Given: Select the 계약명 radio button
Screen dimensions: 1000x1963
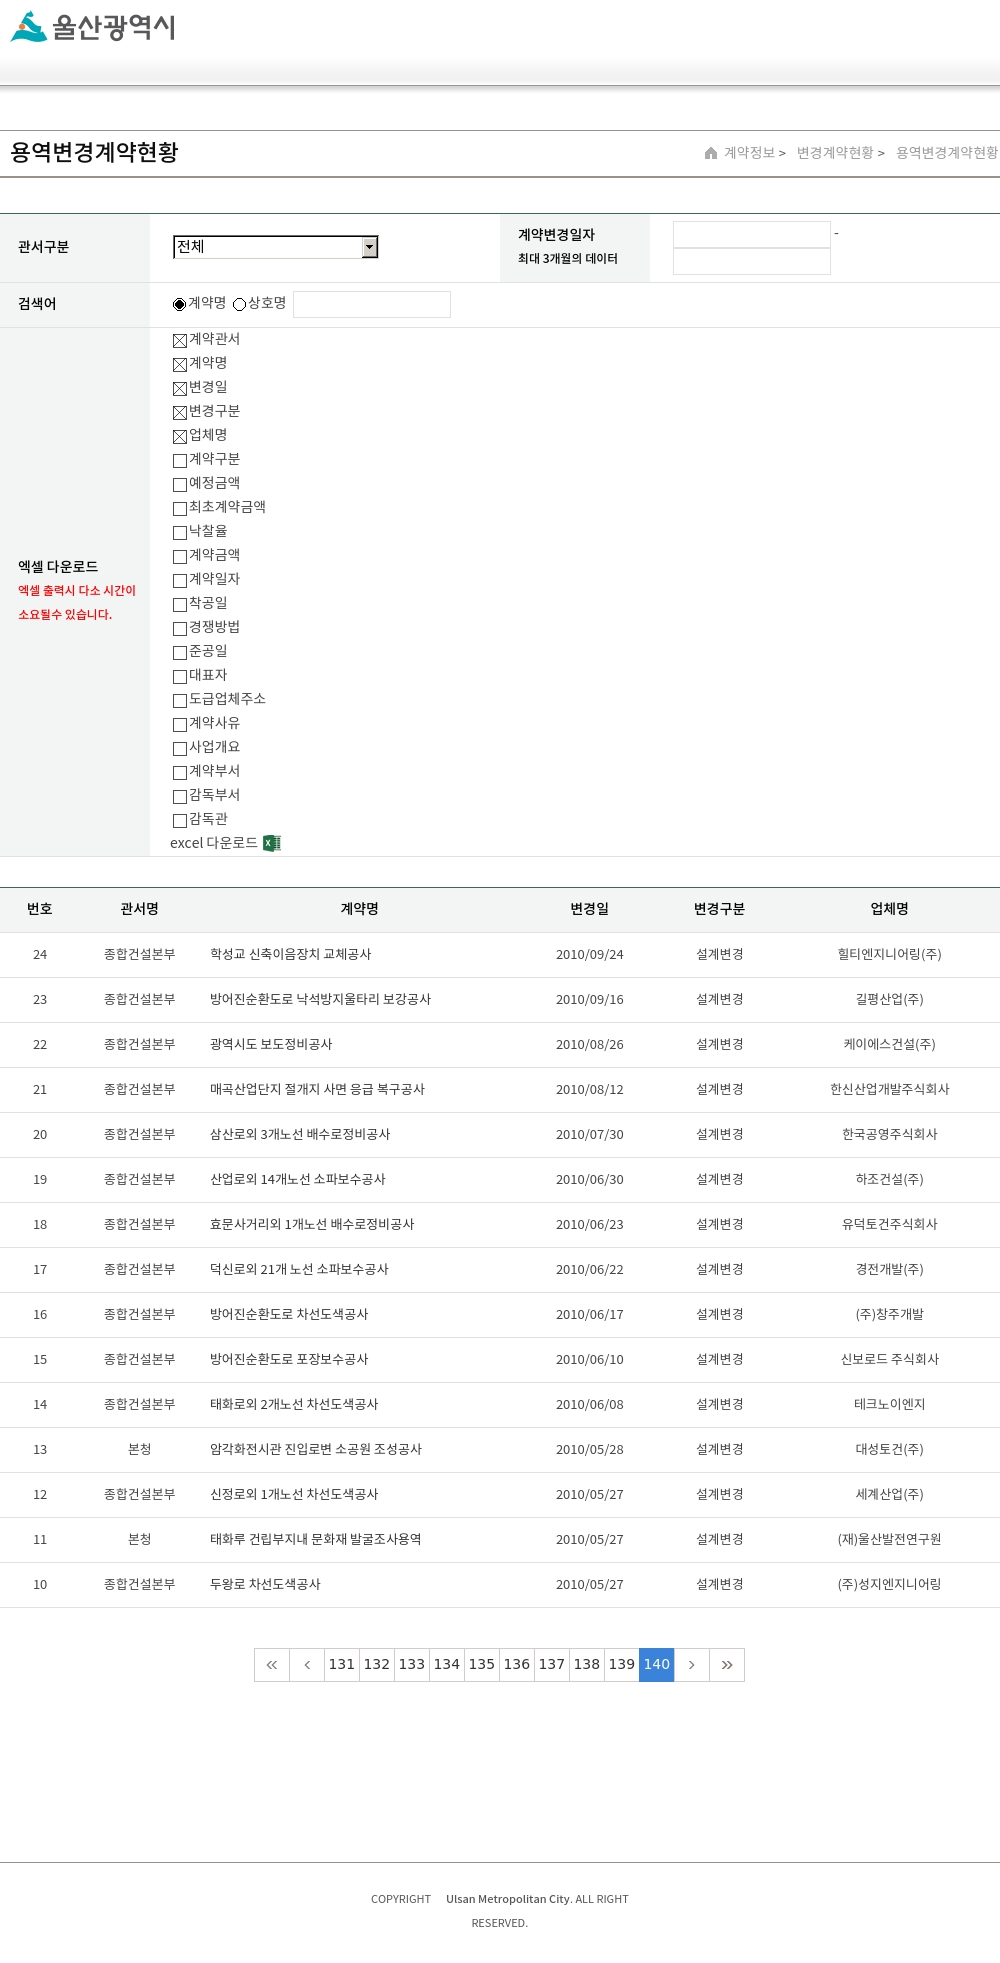Looking at the screenshot, I should coord(180,305).
